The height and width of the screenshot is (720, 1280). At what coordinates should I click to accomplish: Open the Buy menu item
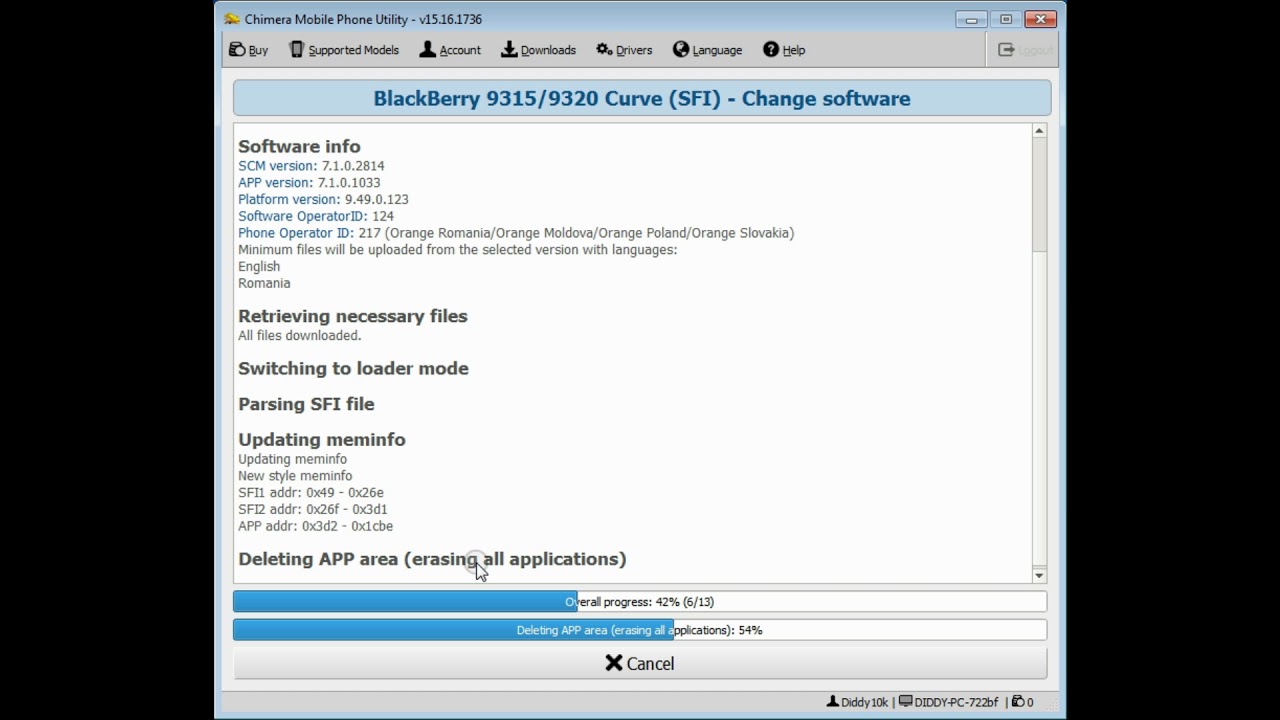pos(248,50)
